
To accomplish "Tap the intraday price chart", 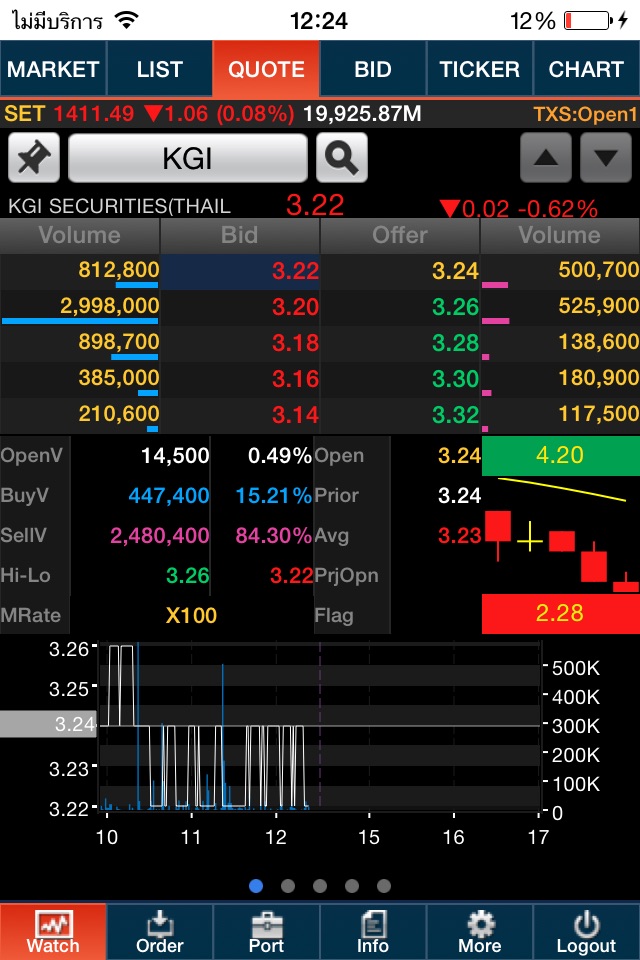I will 319,726.
